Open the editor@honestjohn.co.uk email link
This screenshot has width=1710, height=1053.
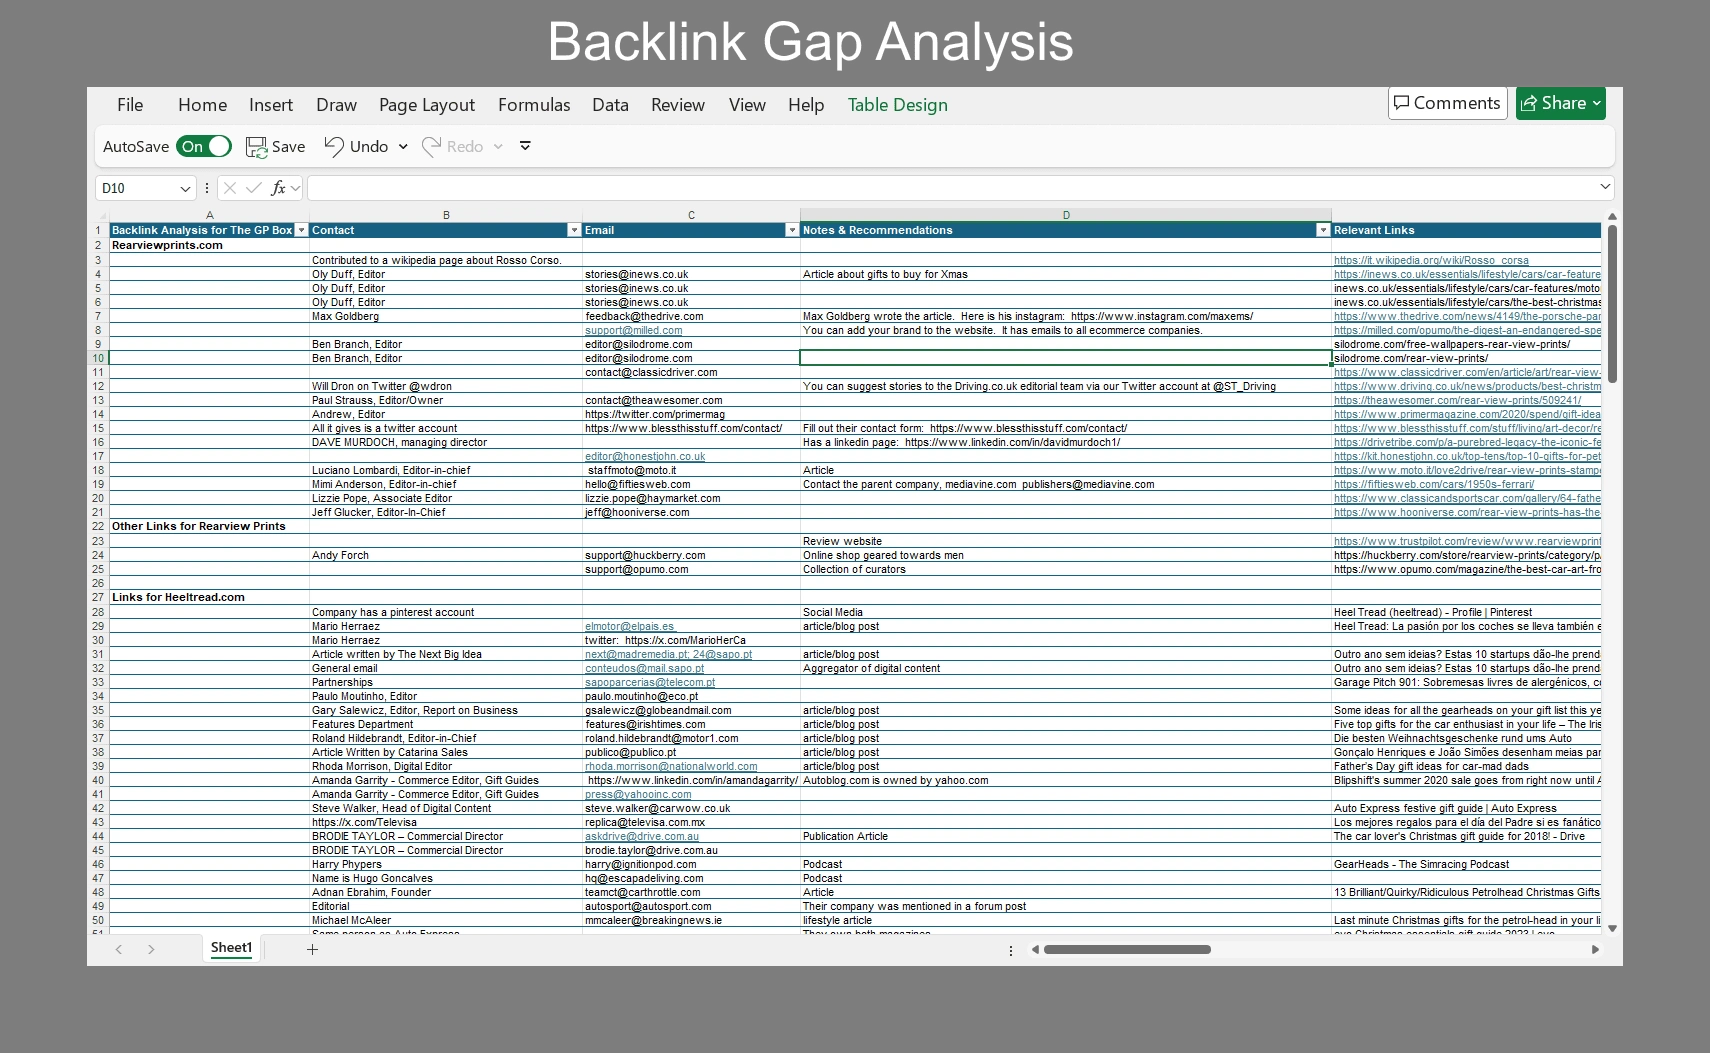tap(645, 456)
